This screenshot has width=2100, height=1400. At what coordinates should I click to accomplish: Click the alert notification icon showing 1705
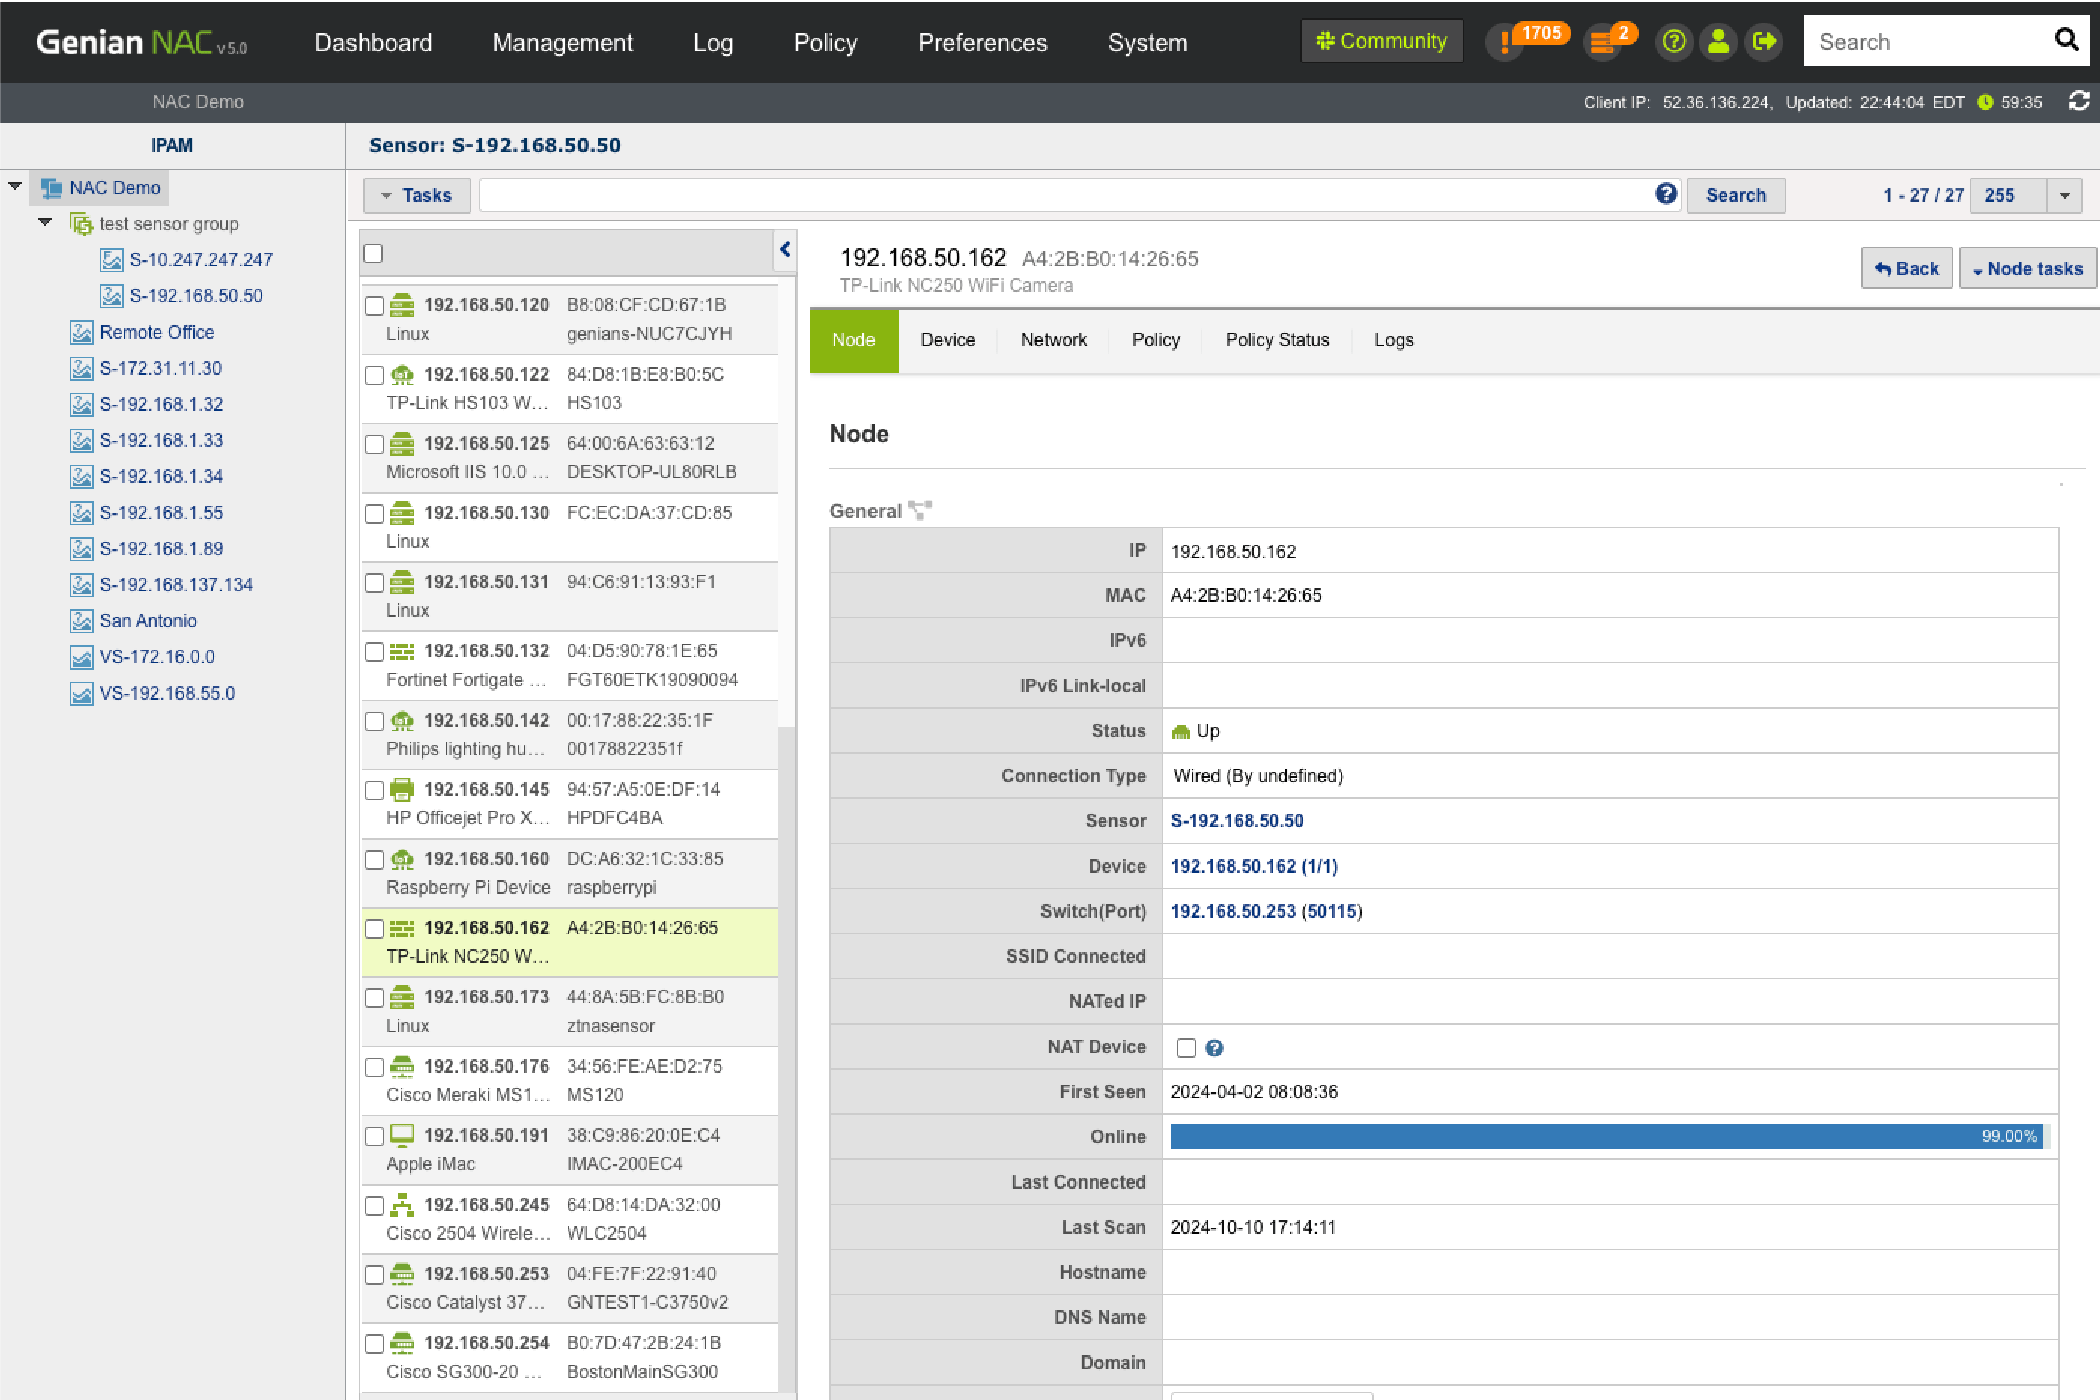(1505, 43)
